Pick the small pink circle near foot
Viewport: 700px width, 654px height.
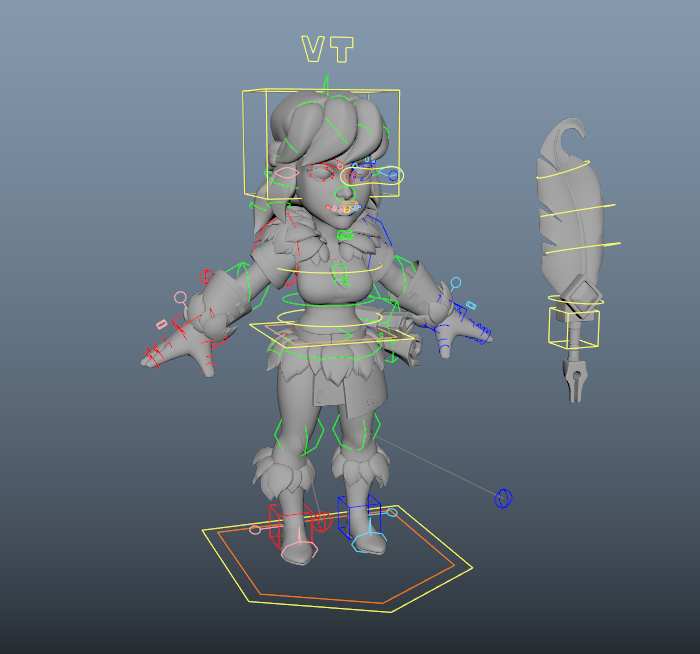[254, 530]
